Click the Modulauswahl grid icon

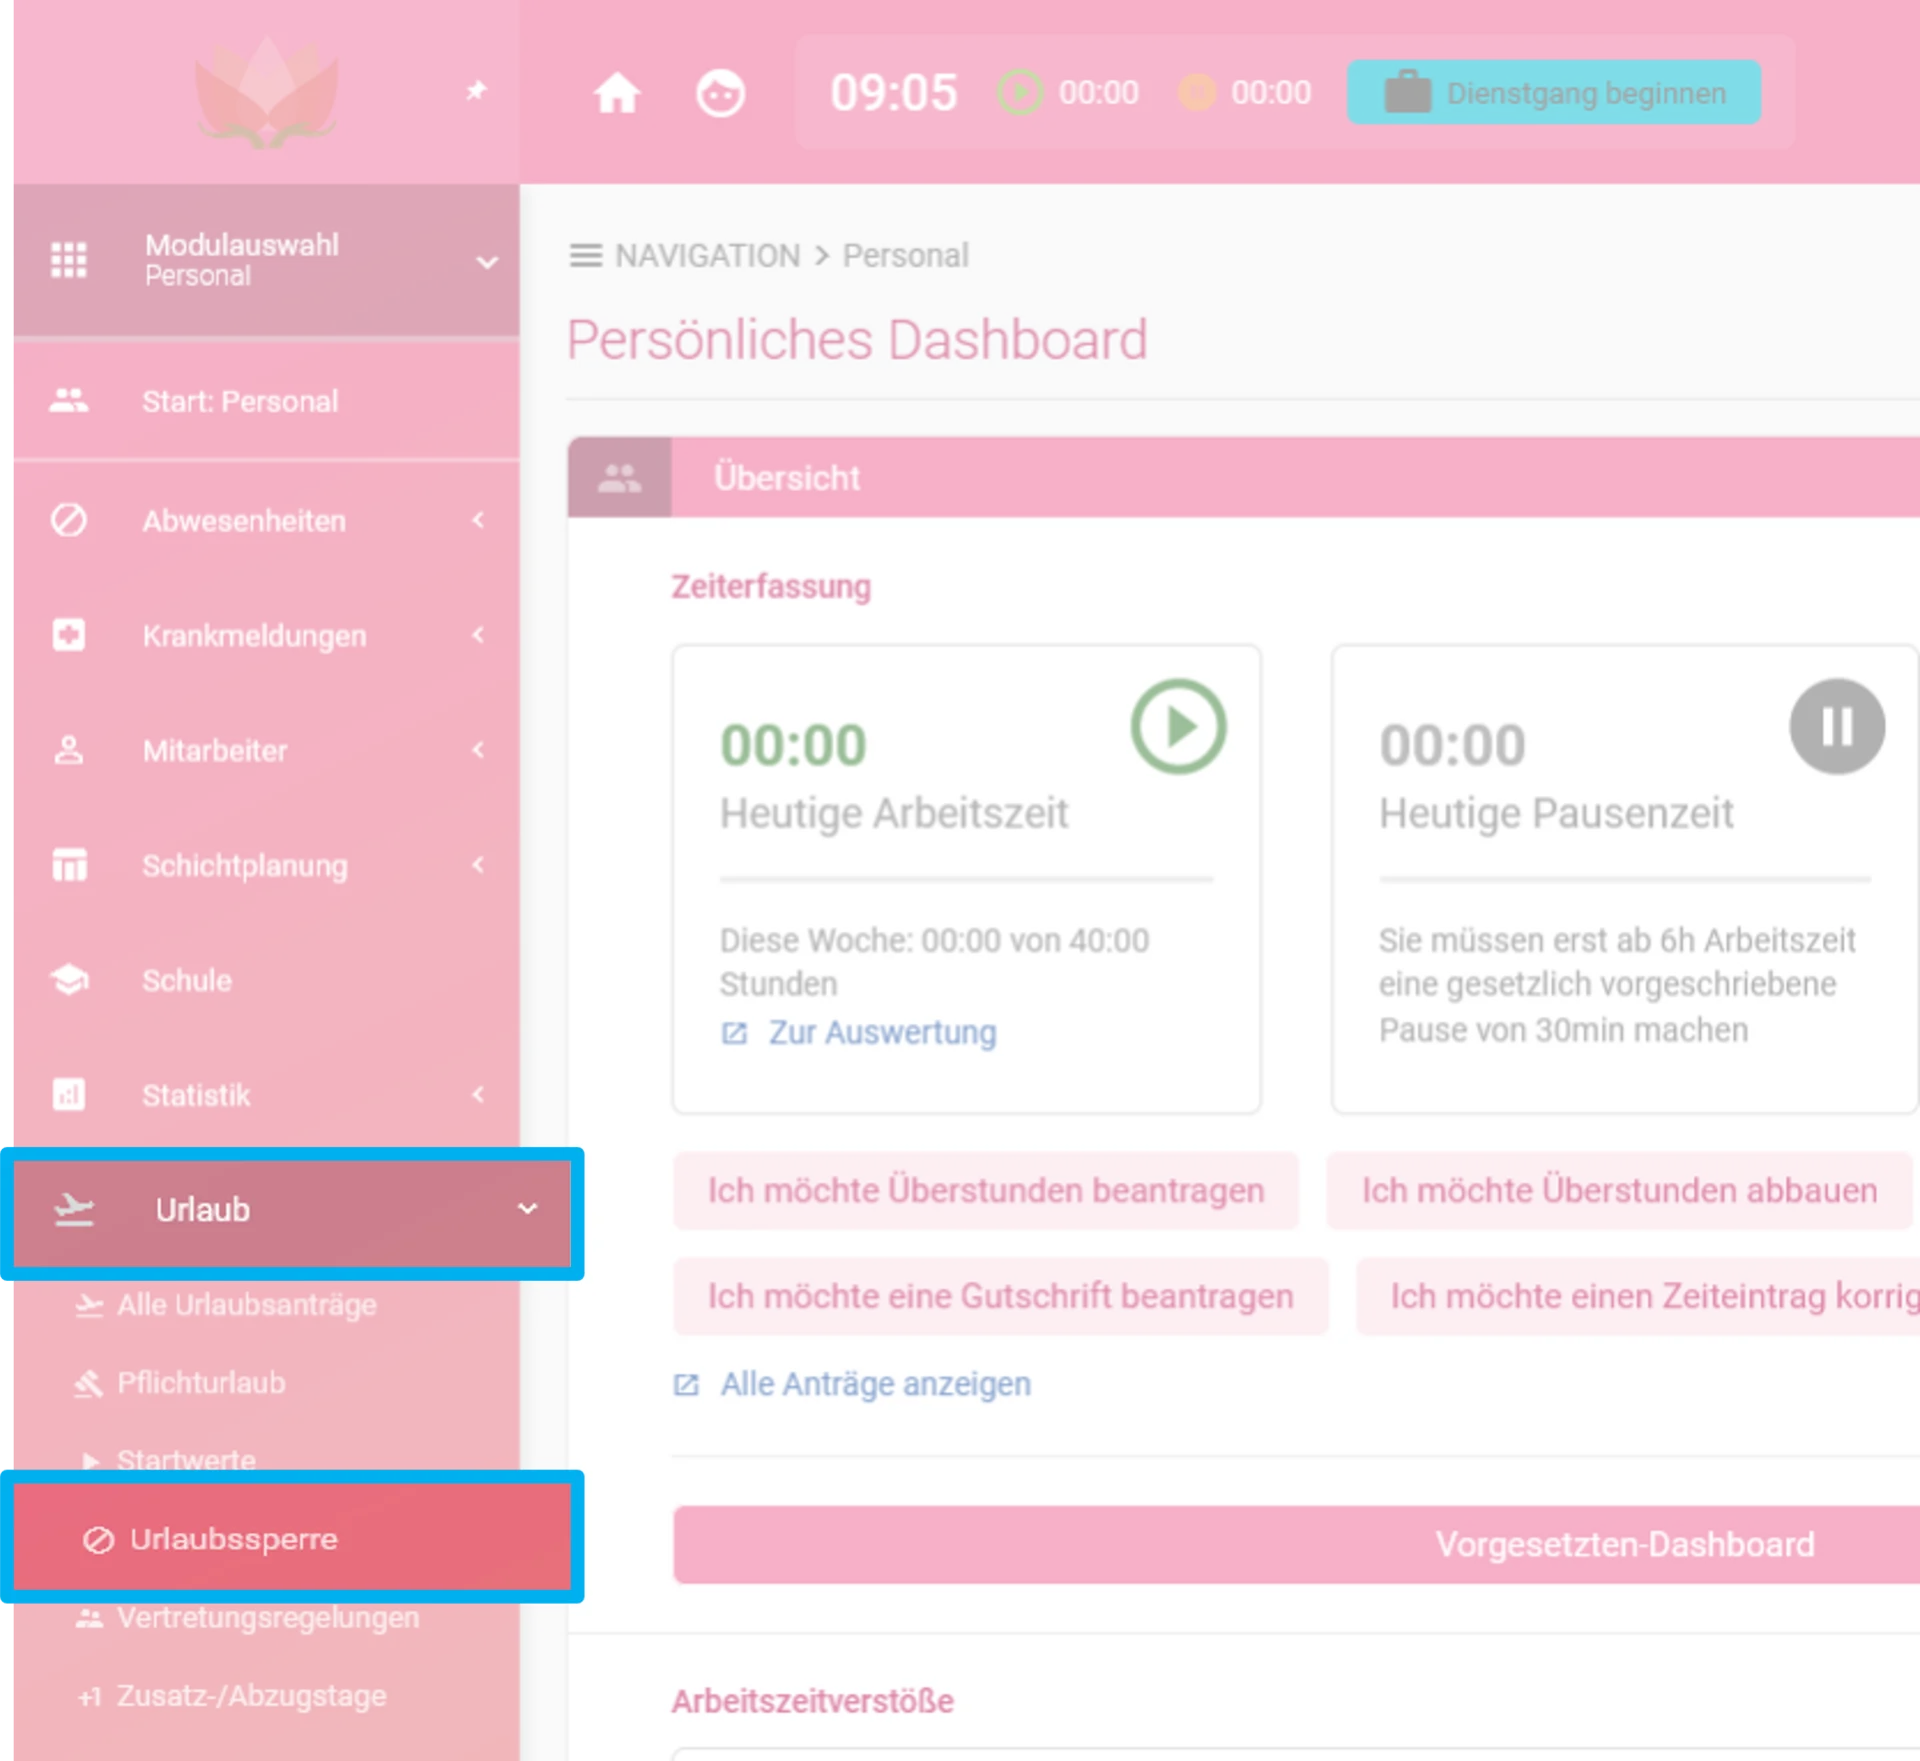tap(69, 260)
